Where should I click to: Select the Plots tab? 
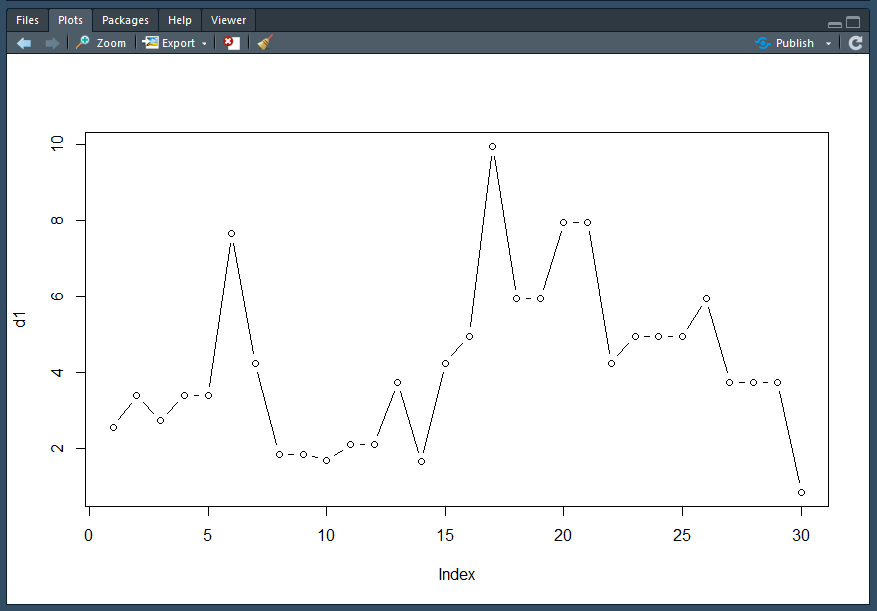click(x=70, y=20)
